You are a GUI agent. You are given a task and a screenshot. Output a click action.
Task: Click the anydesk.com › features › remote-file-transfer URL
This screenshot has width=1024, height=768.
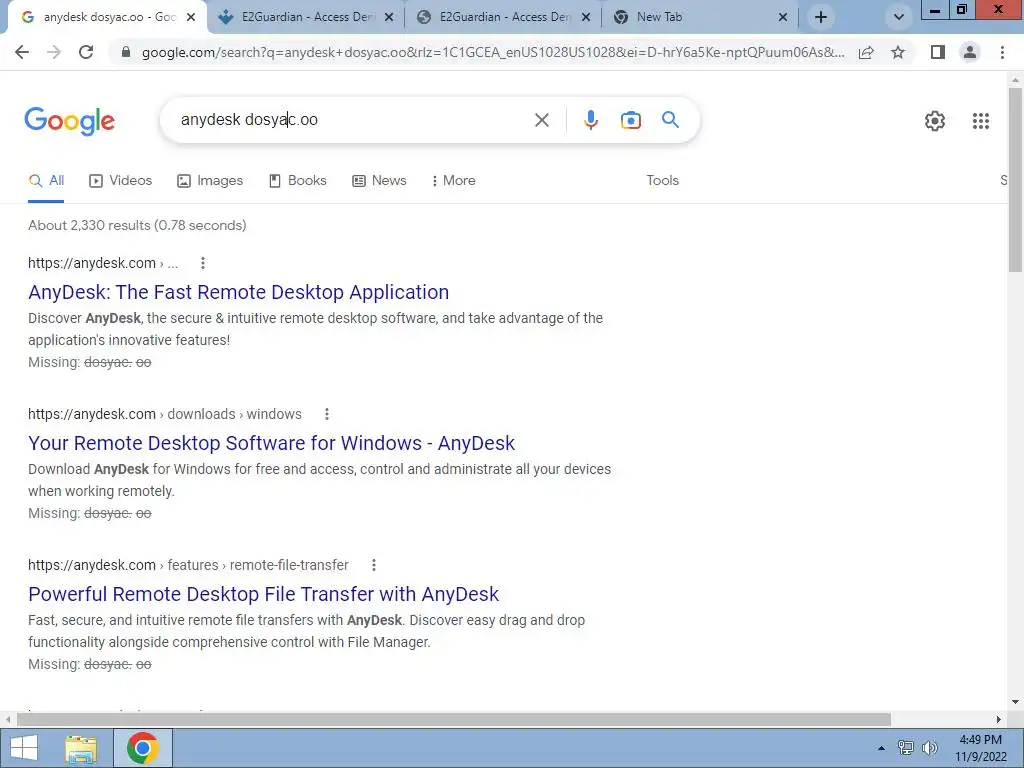coord(188,565)
